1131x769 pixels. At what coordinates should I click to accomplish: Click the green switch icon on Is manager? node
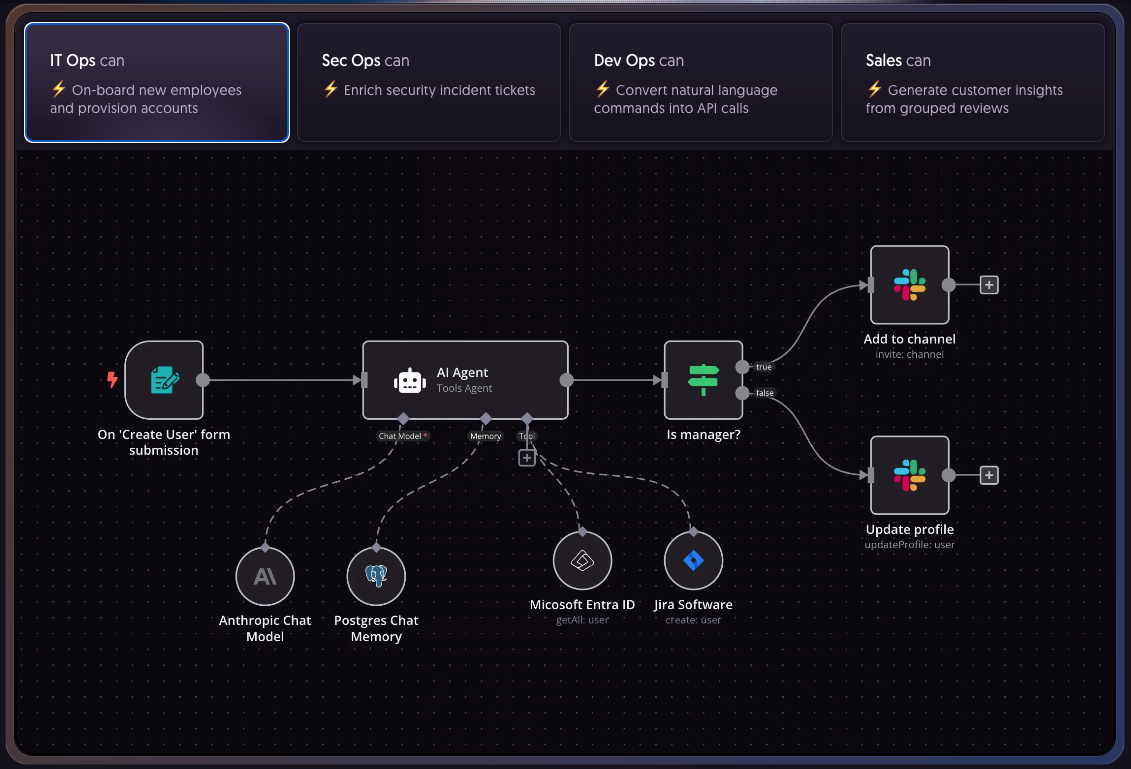pos(703,380)
